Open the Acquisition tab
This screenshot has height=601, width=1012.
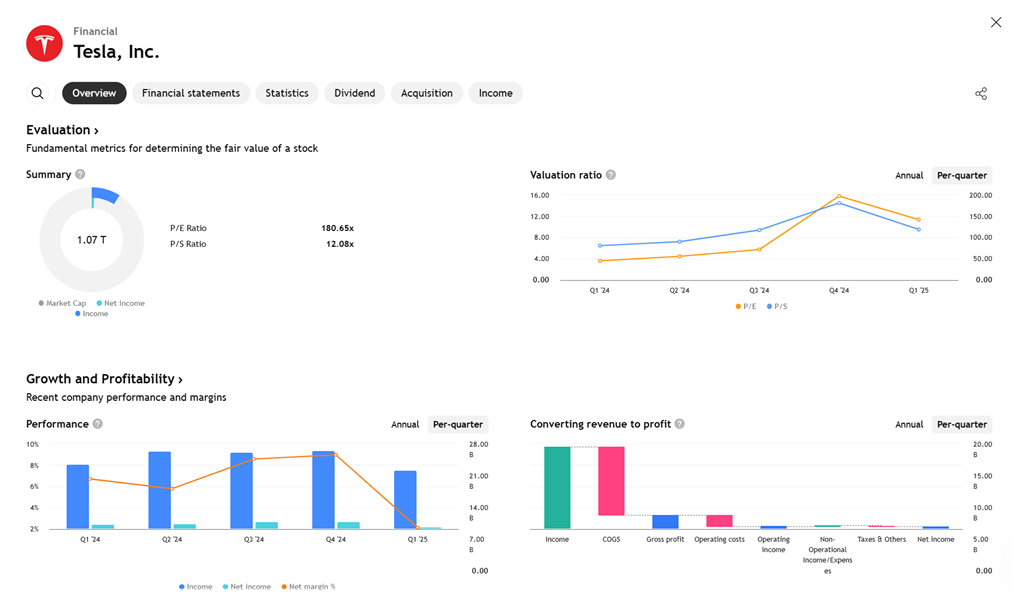coord(427,93)
